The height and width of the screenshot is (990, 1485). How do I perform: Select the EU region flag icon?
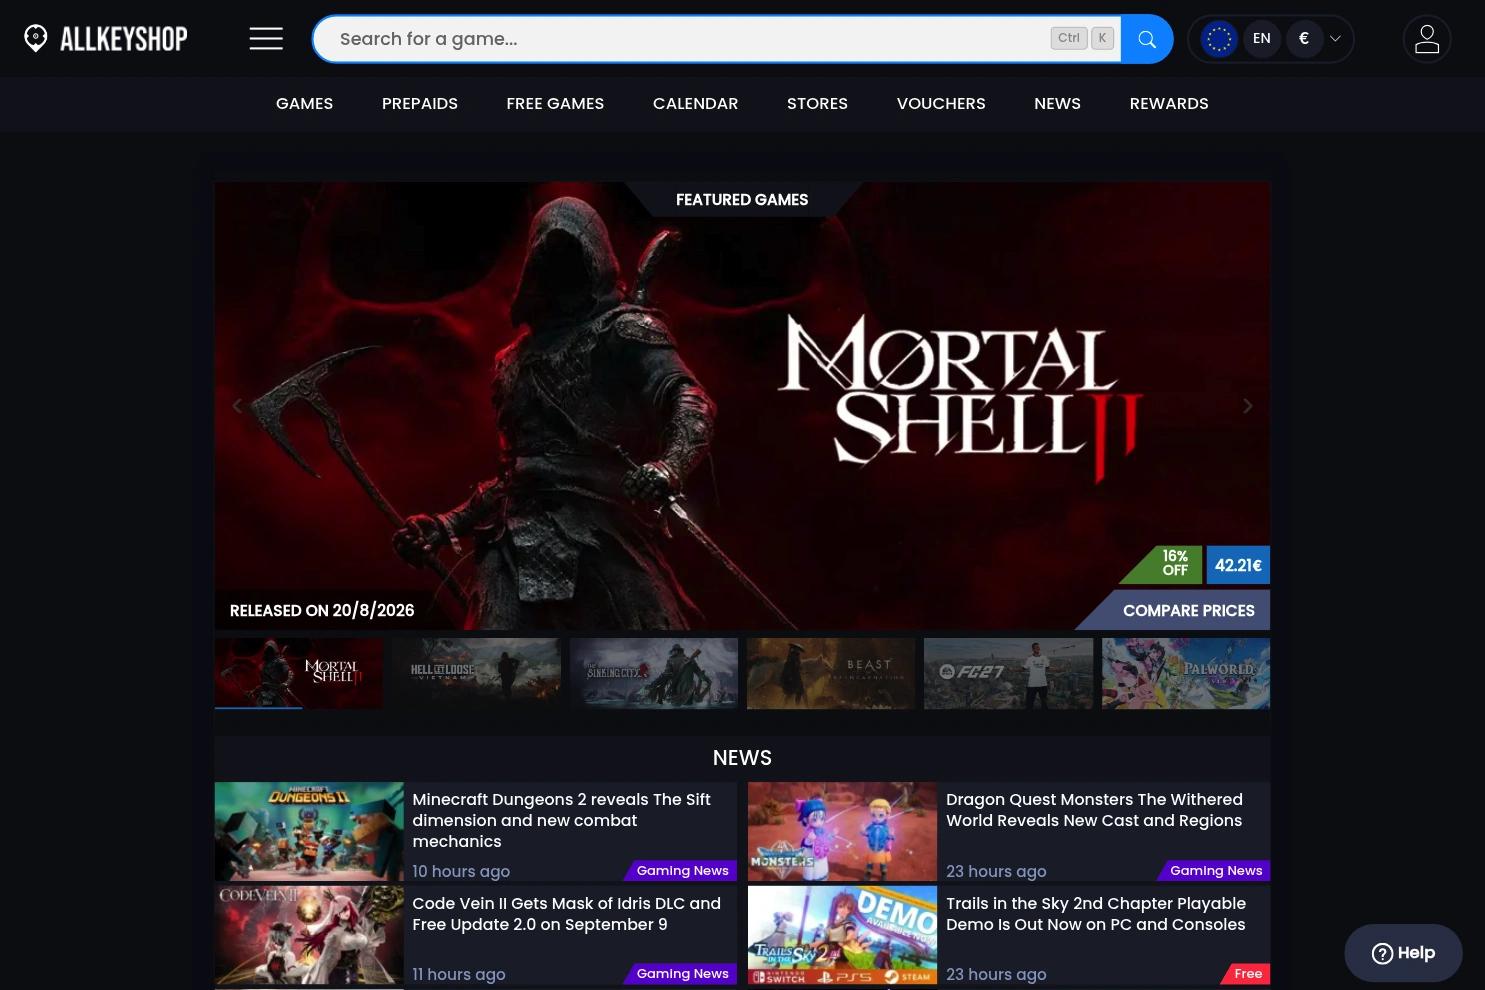click(1219, 39)
